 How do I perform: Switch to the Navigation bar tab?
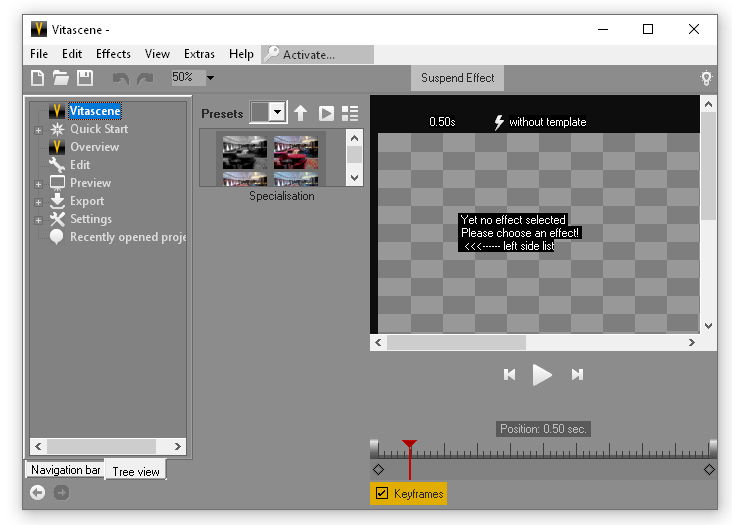pyautogui.click(x=65, y=470)
